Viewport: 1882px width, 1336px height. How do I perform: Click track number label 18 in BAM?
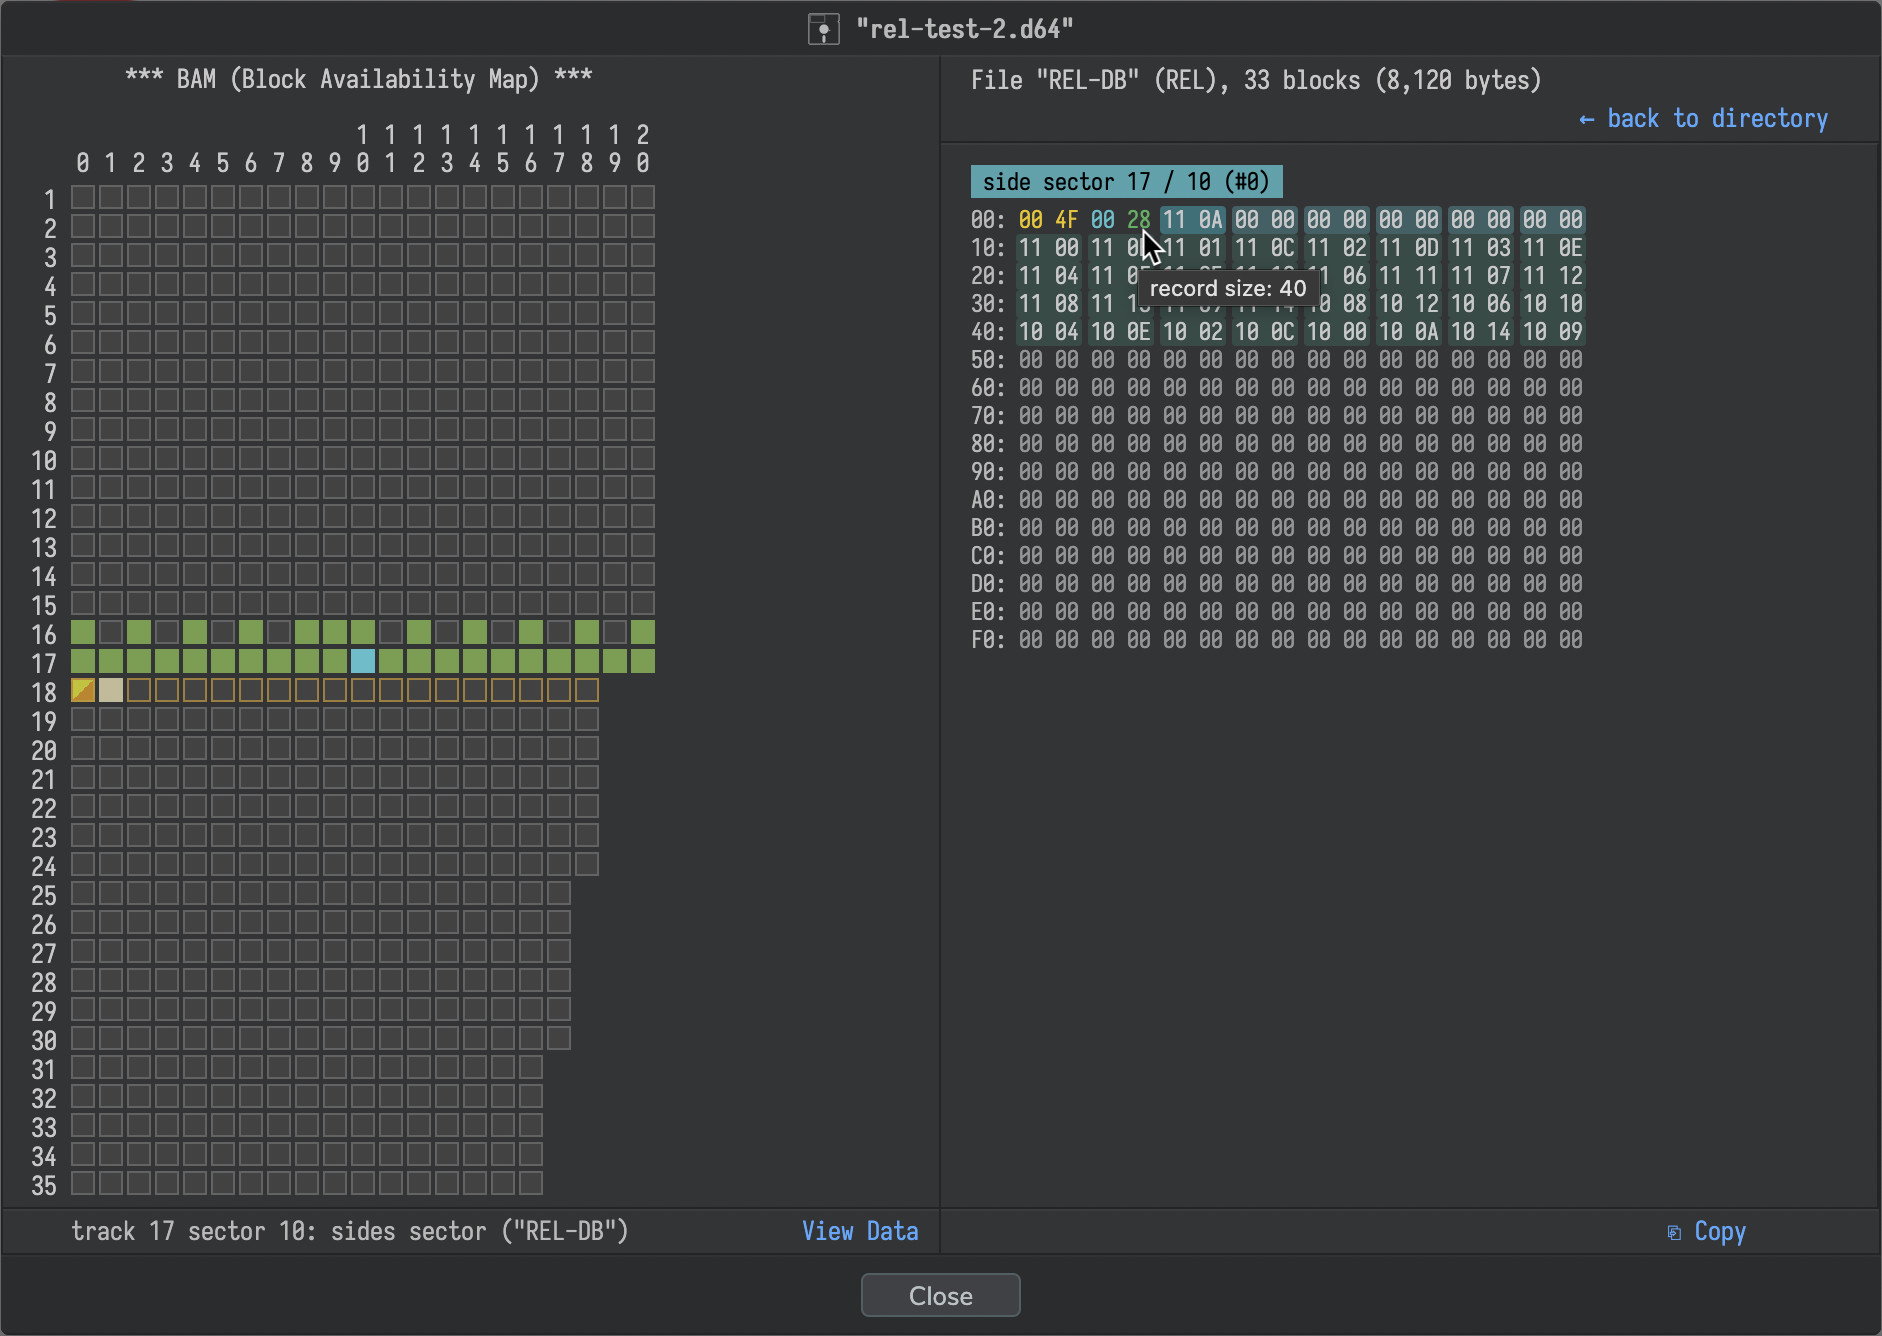pos(44,693)
